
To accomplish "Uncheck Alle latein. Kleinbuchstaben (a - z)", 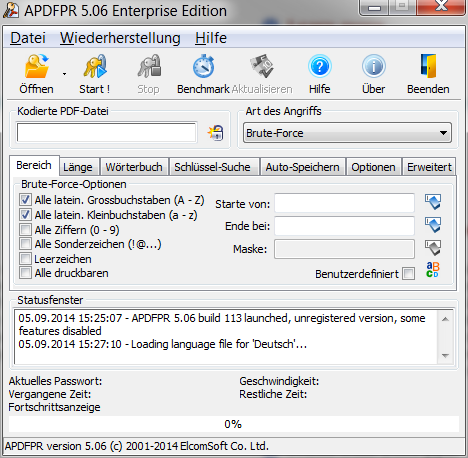I will tap(25, 215).
